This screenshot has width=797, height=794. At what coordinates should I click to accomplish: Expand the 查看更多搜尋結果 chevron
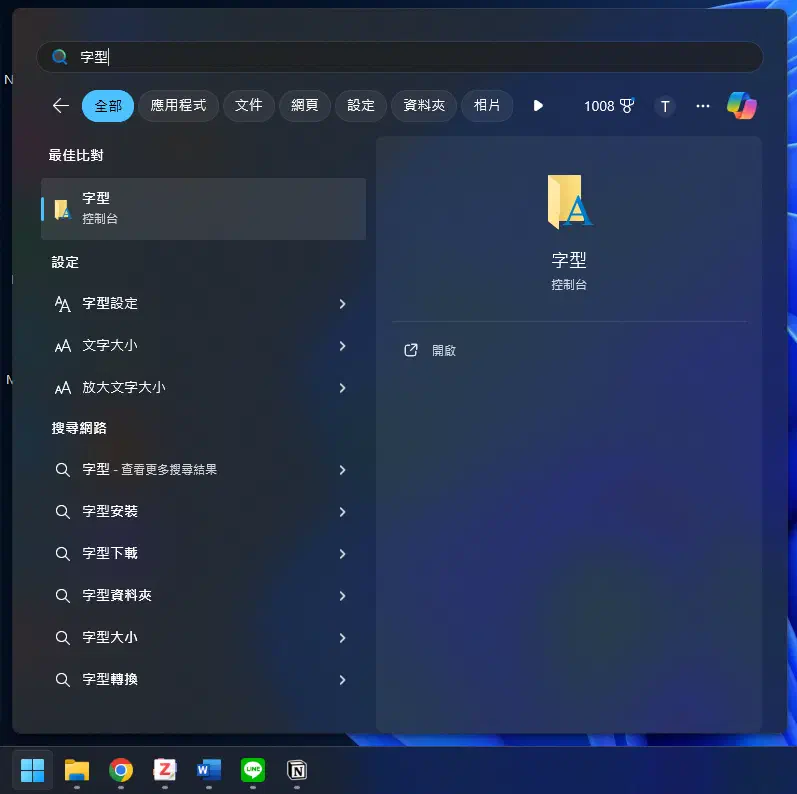click(x=342, y=470)
